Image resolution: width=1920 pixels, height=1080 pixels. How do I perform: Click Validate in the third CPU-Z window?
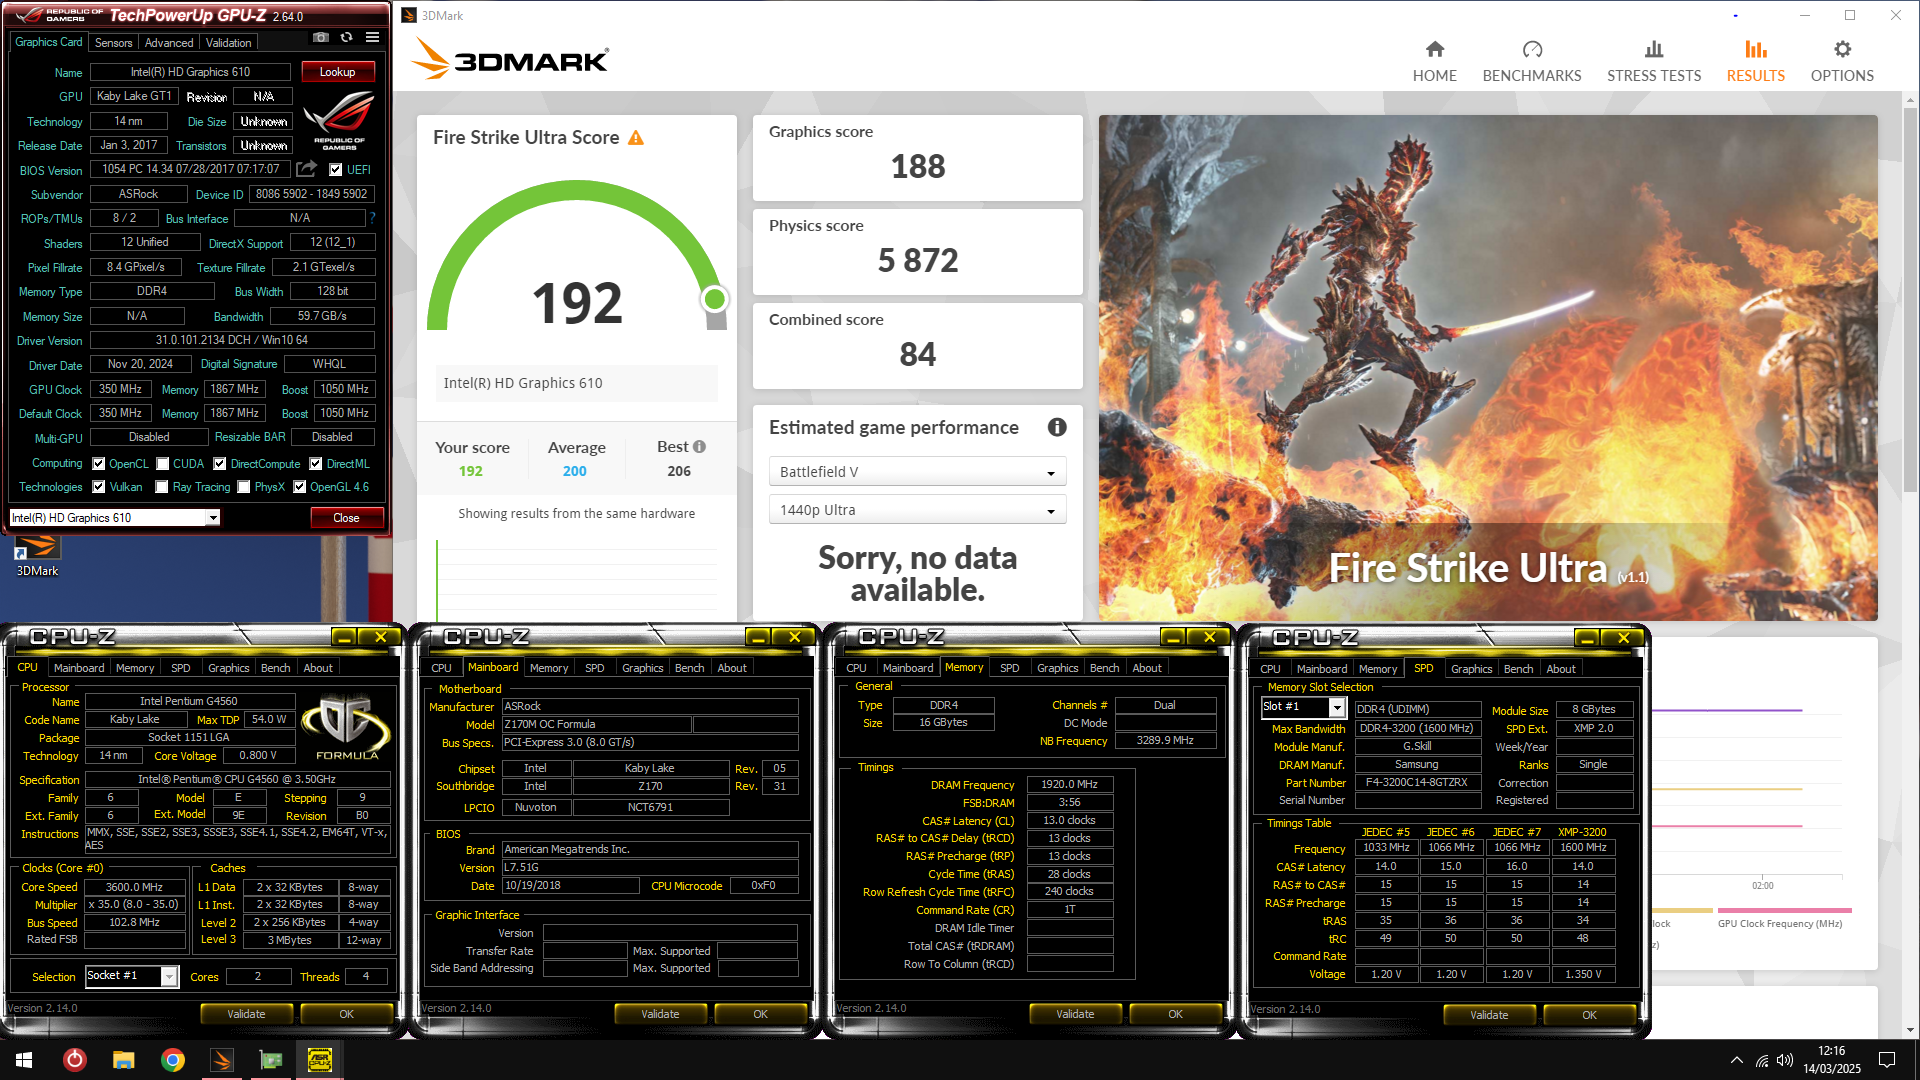(1075, 1014)
